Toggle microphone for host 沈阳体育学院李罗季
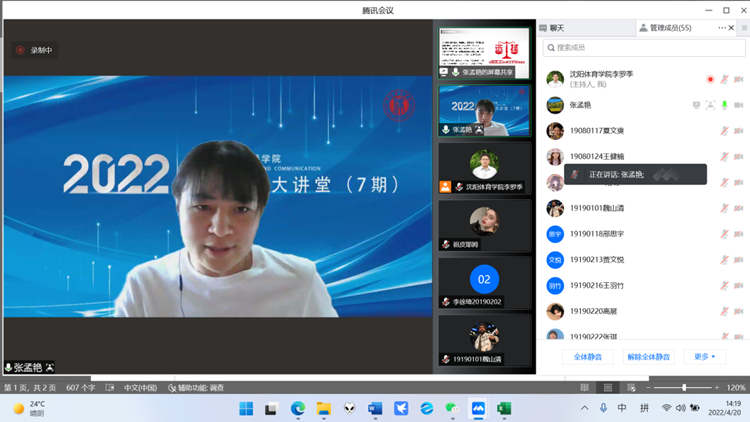750x422 pixels. (x=725, y=79)
